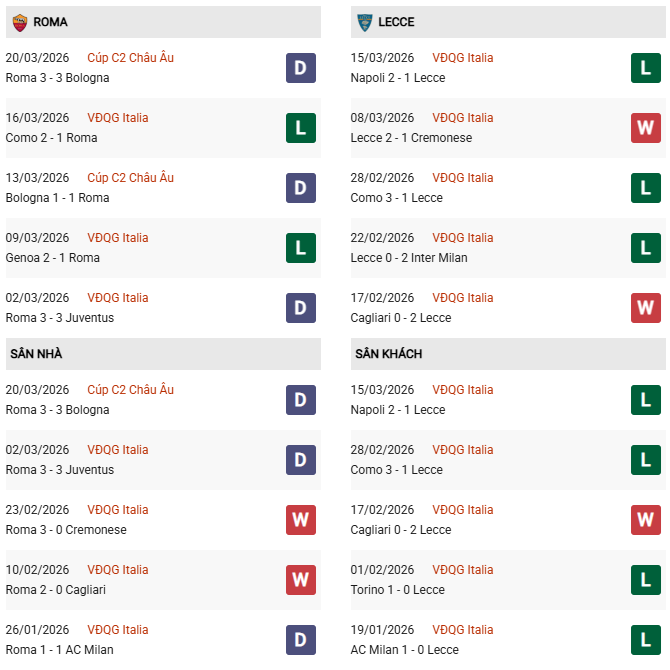Select the LECCE section header
The width and height of the screenshot is (670, 670).
396,21
